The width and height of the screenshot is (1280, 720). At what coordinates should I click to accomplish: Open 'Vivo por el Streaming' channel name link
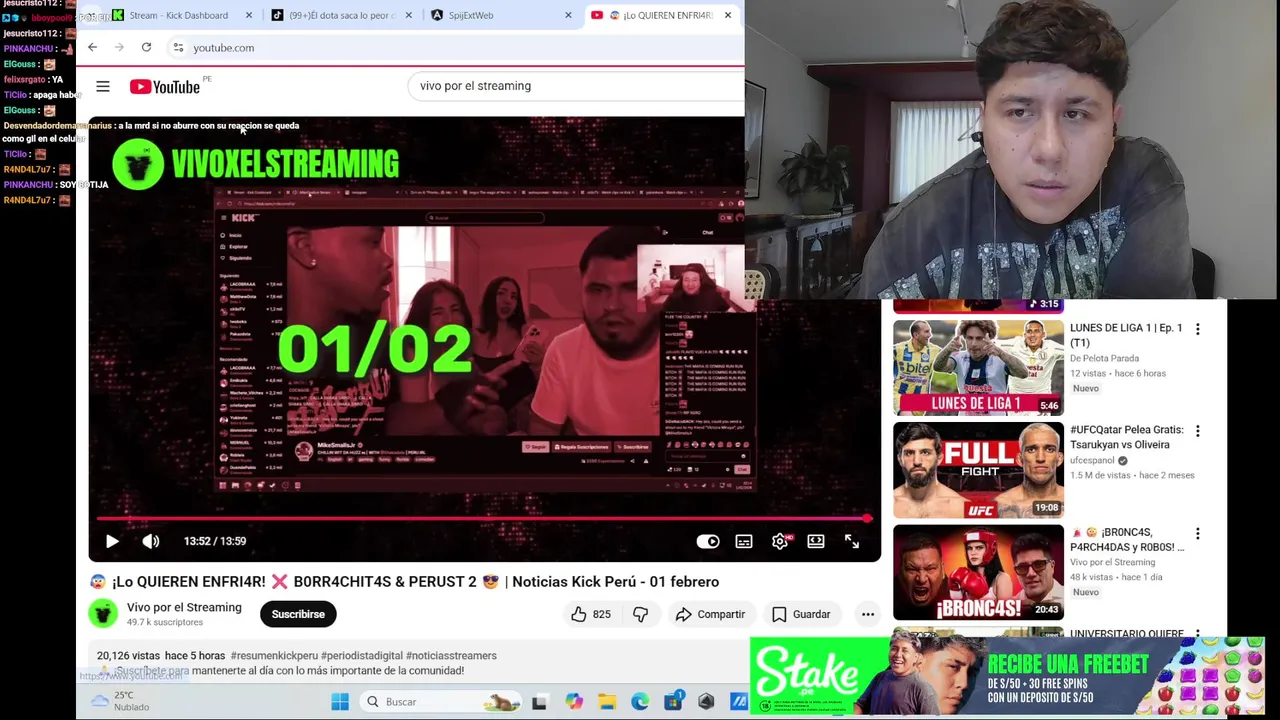tap(184, 607)
